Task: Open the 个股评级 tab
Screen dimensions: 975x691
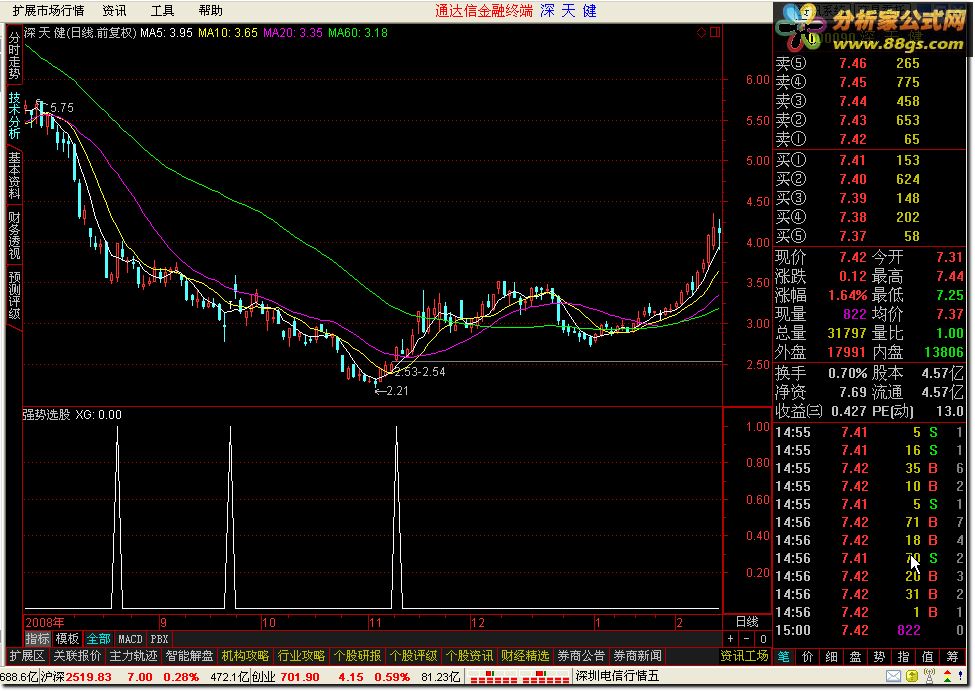Action: pyautogui.click(x=413, y=656)
